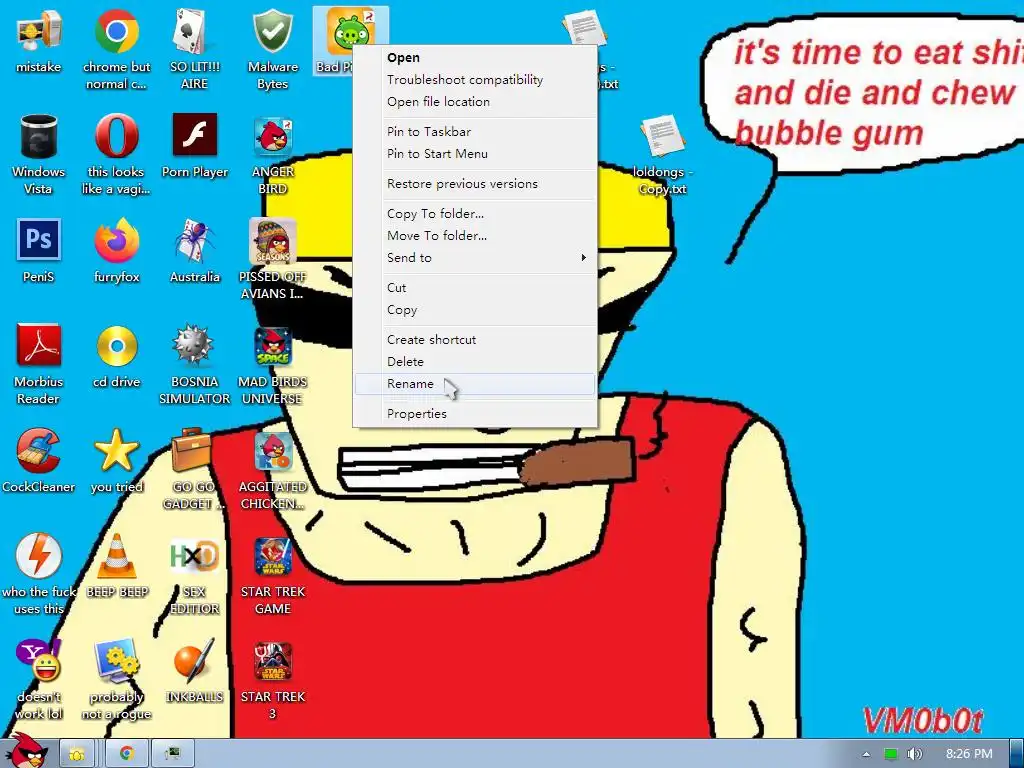Image resolution: width=1024 pixels, height=768 pixels.
Task: Select the MAD BIRDS UNIVERSE icon
Action: (x=273, y=364)
